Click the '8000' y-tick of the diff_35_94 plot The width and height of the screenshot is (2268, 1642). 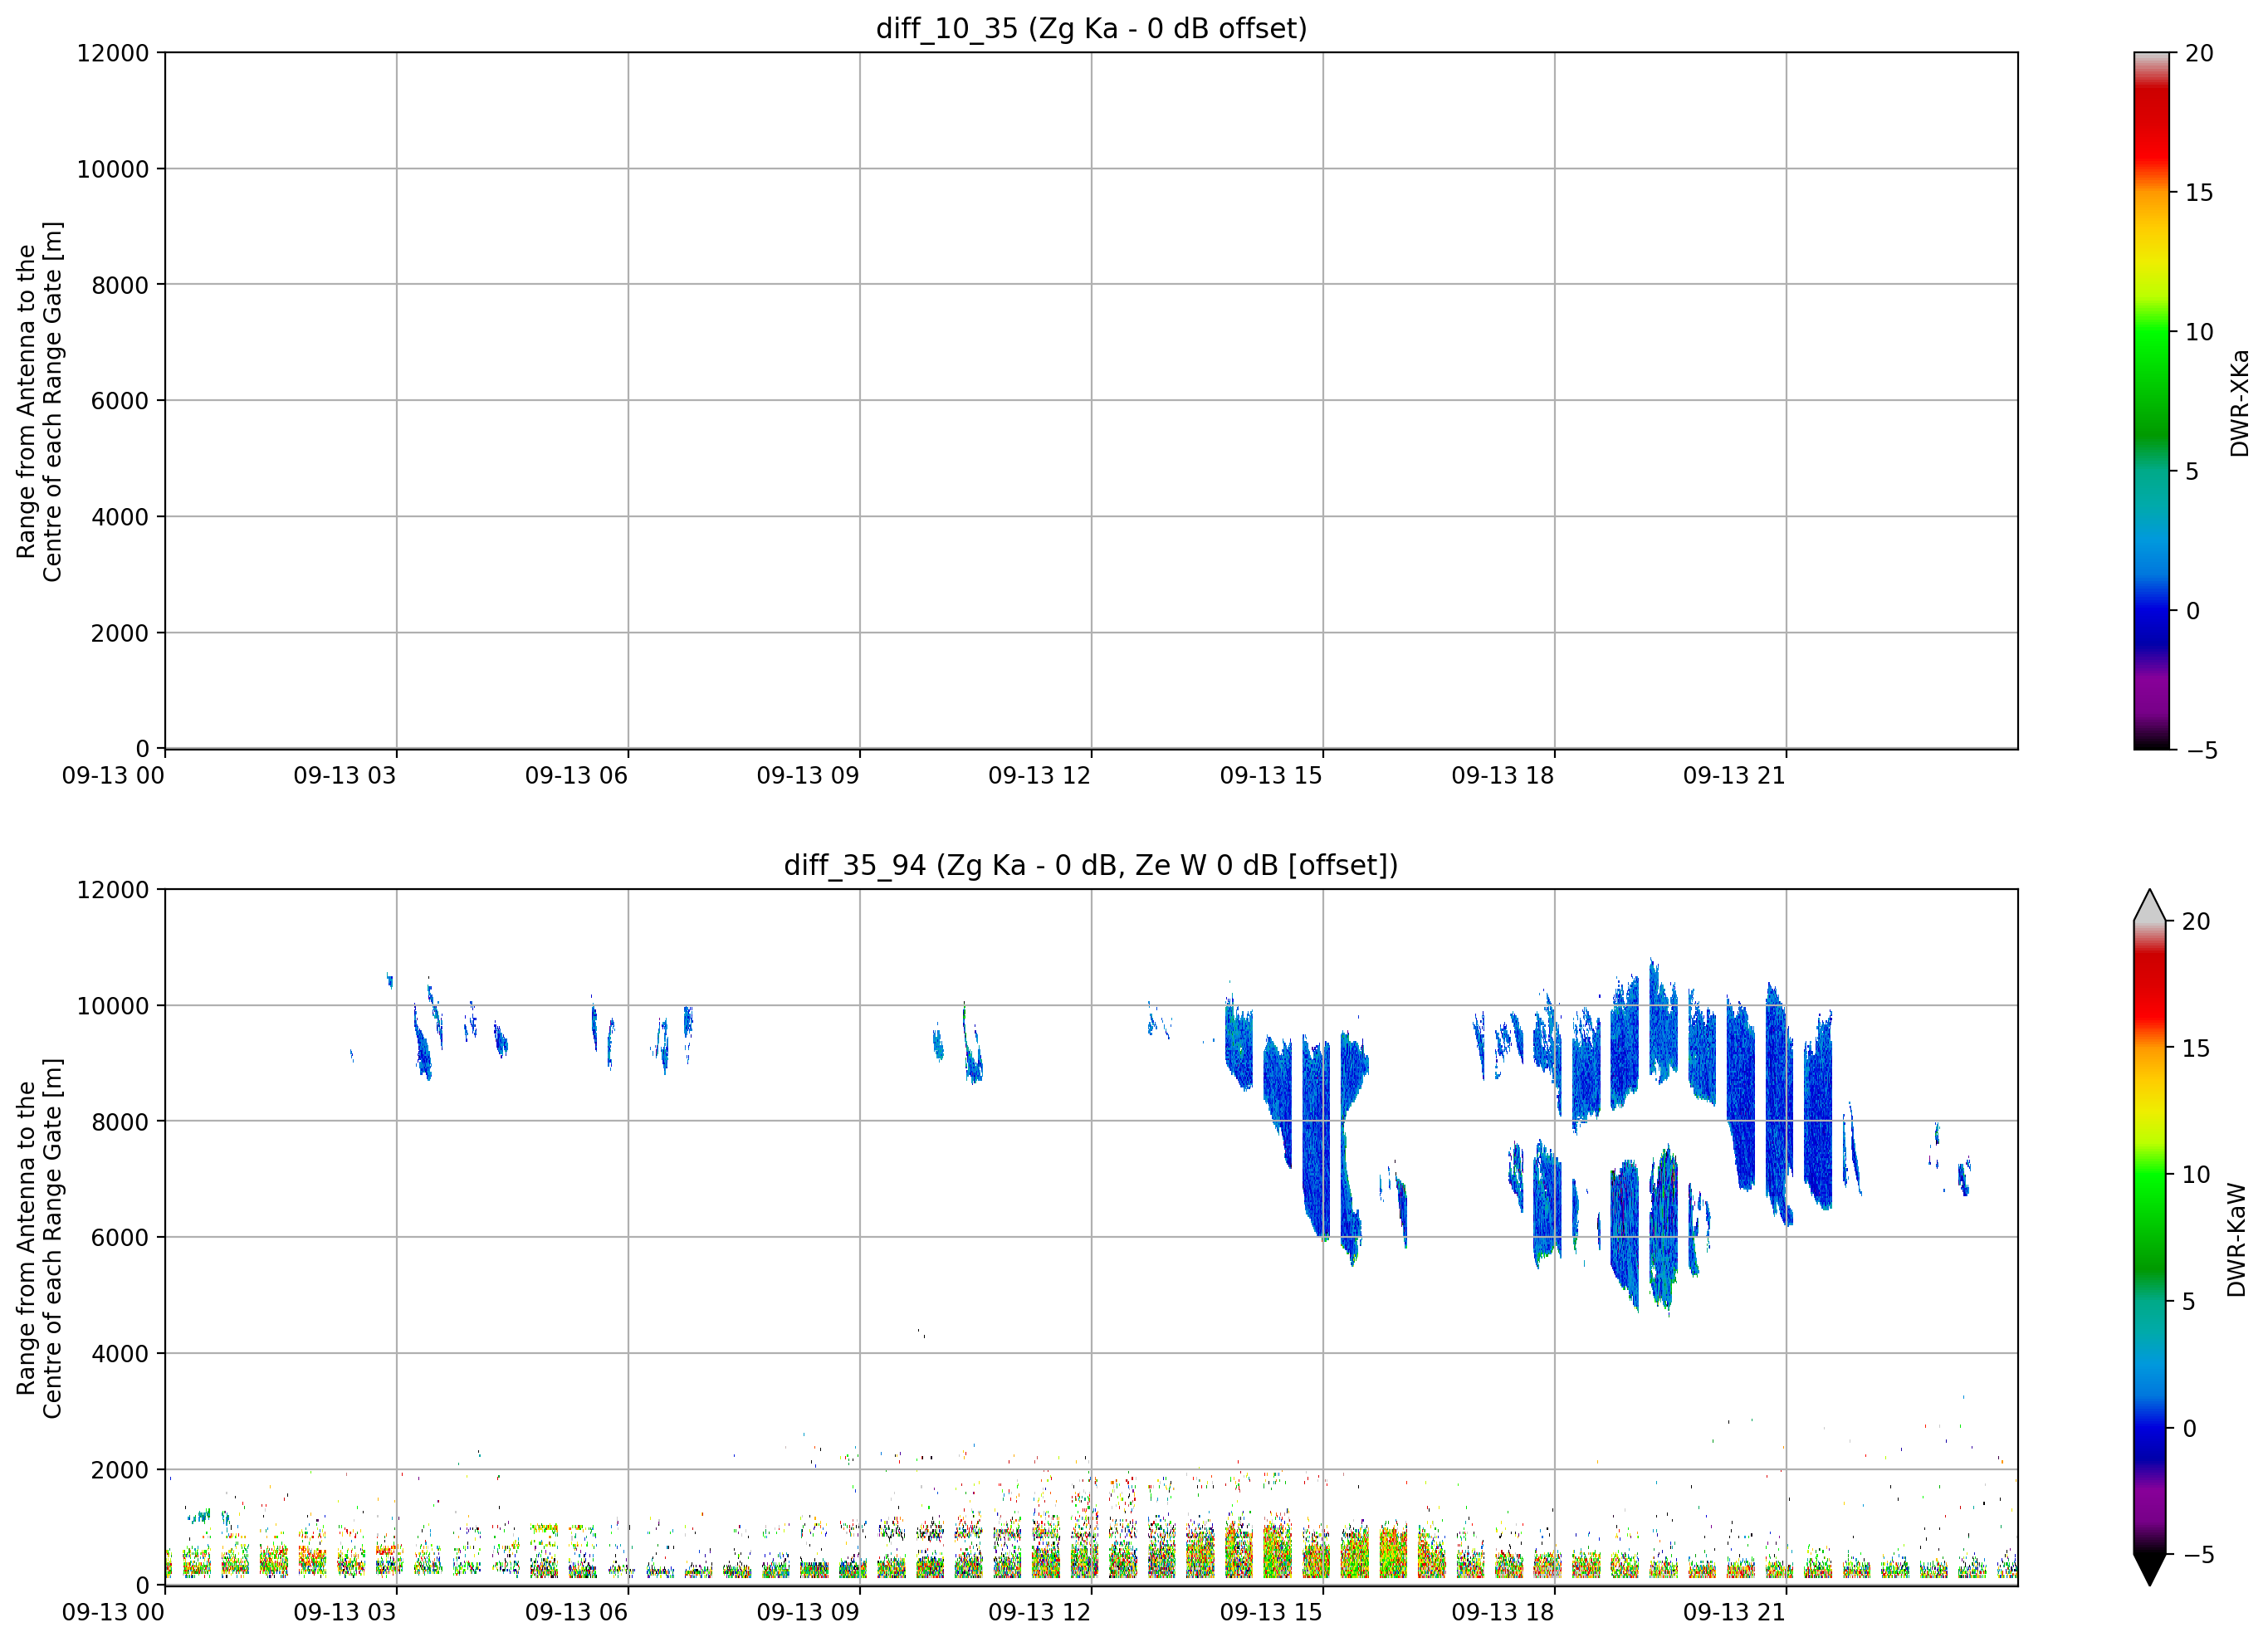(120, 1122)
